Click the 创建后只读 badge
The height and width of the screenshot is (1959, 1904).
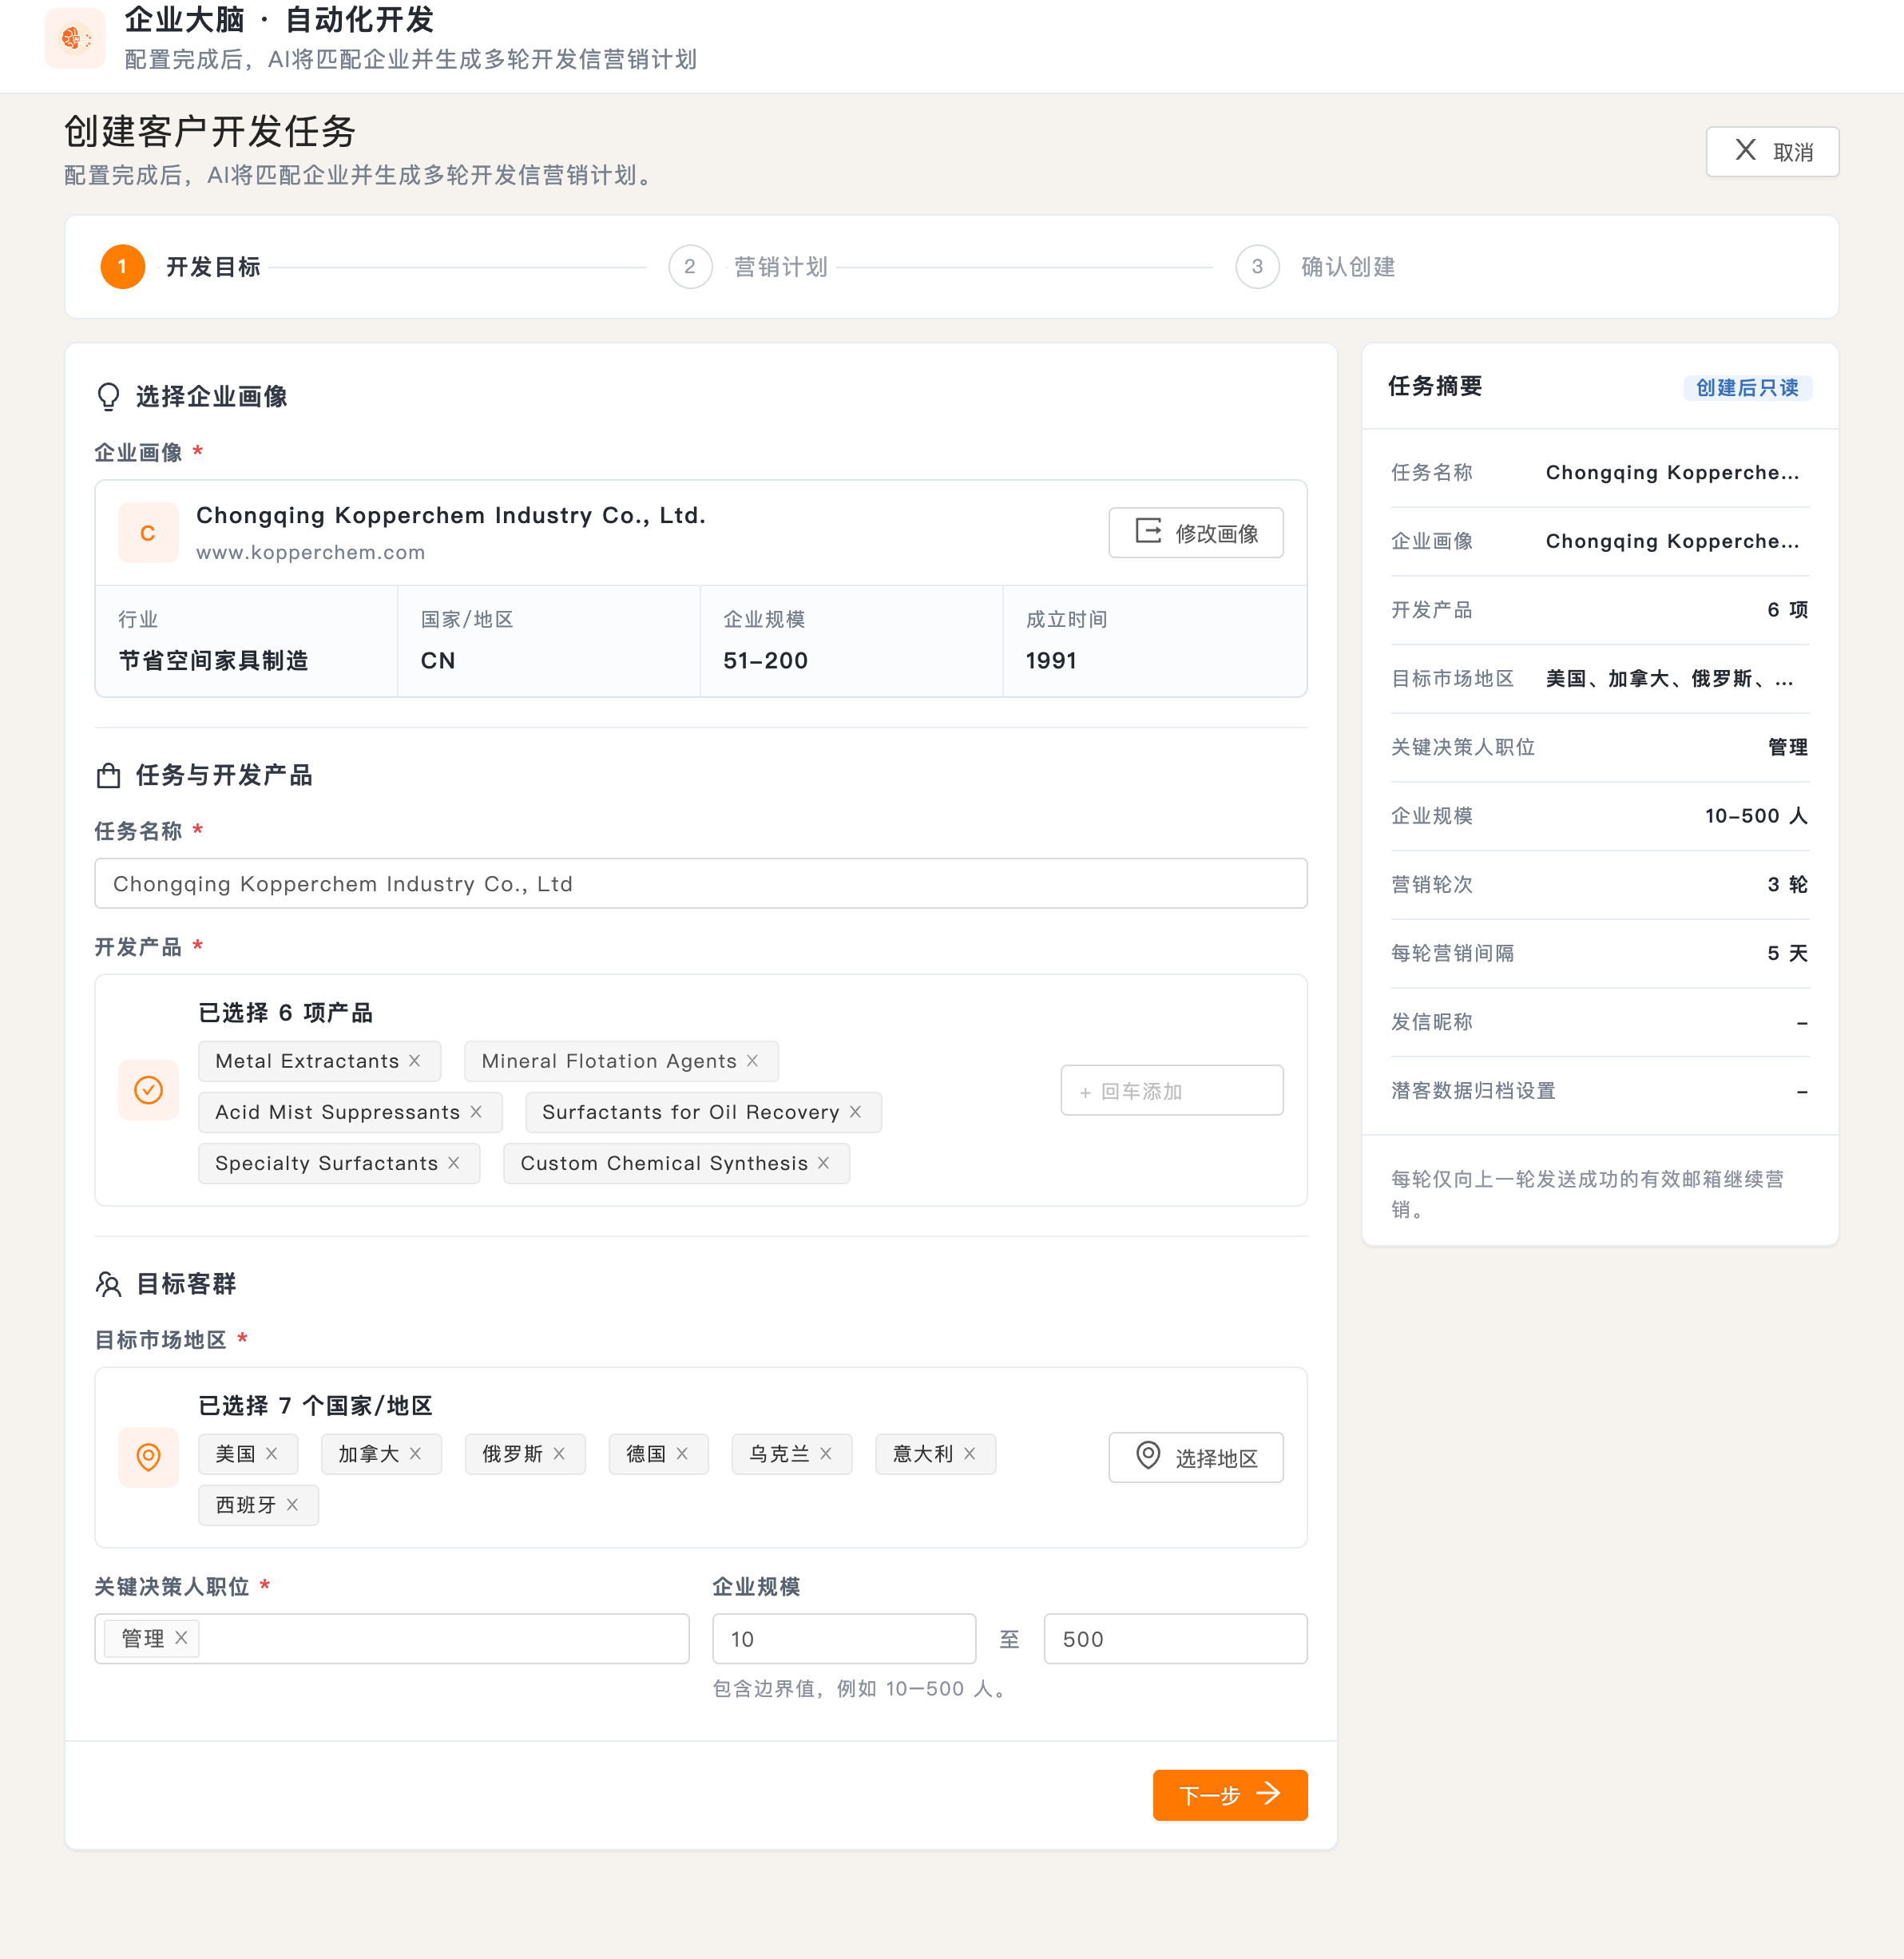[x=1747, y=388]
